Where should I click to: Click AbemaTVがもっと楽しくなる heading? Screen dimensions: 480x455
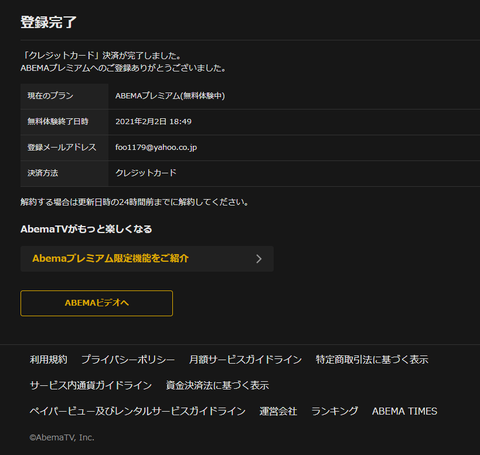point(86,229)
